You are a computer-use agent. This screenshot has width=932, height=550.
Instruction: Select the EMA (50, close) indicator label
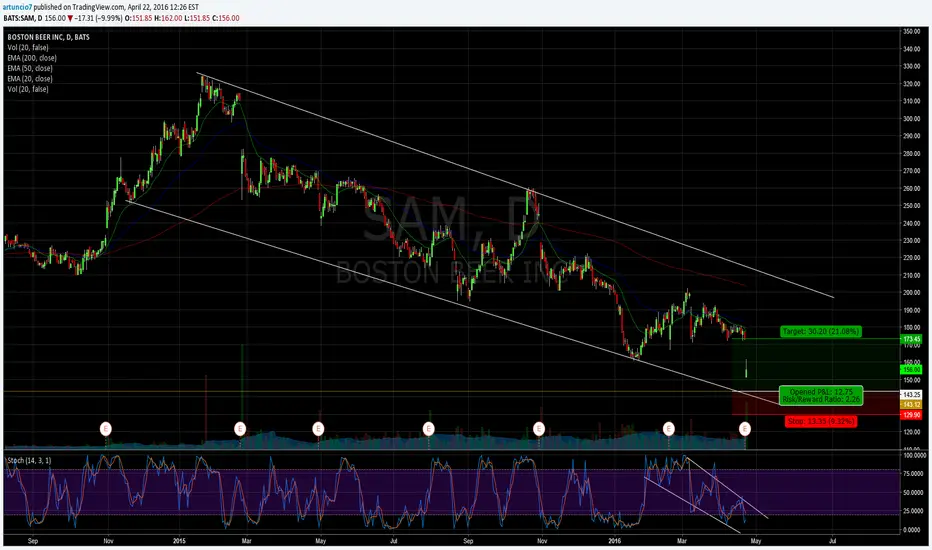click(30, 68)
